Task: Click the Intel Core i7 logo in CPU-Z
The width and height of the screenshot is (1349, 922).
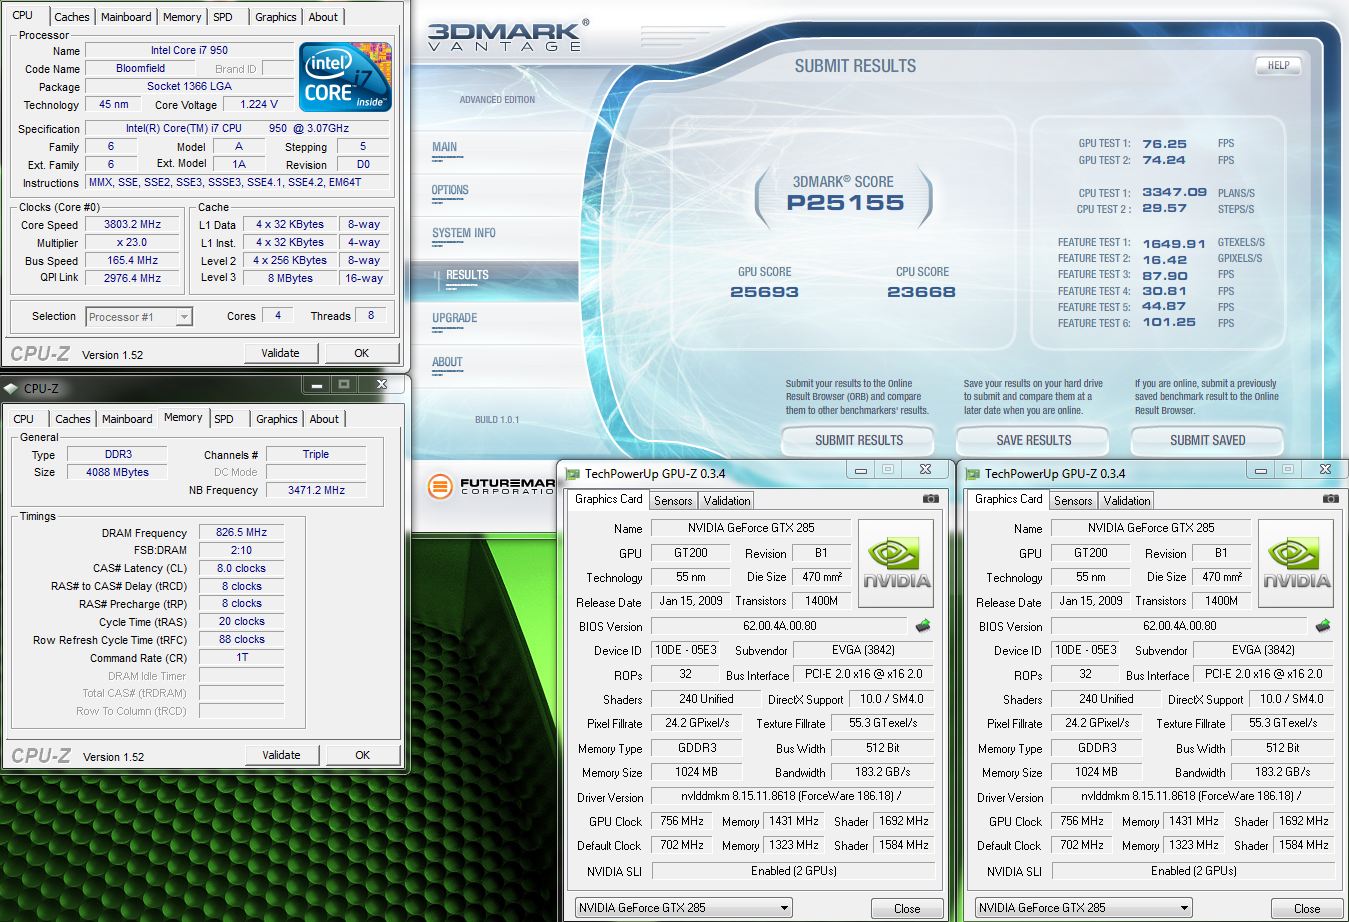Action: coord(344,77)
